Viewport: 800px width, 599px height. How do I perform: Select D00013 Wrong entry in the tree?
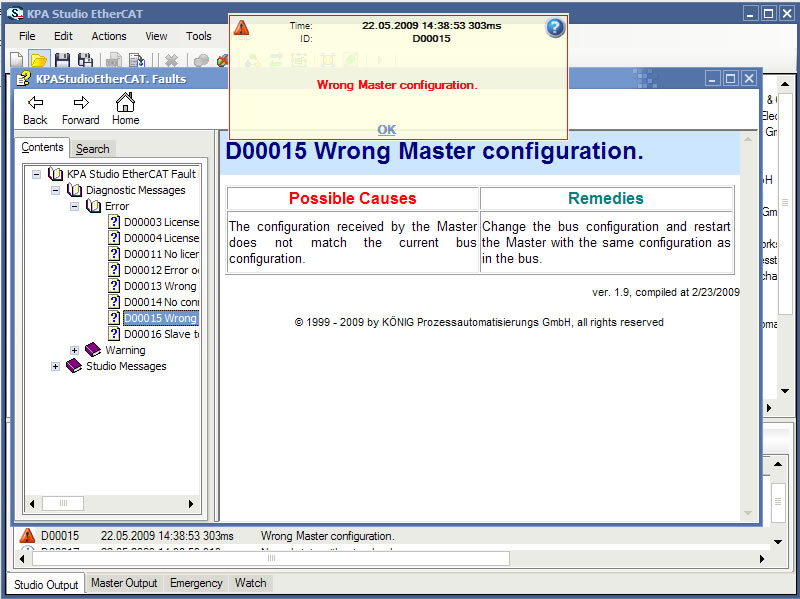click(x=159, y=286)
